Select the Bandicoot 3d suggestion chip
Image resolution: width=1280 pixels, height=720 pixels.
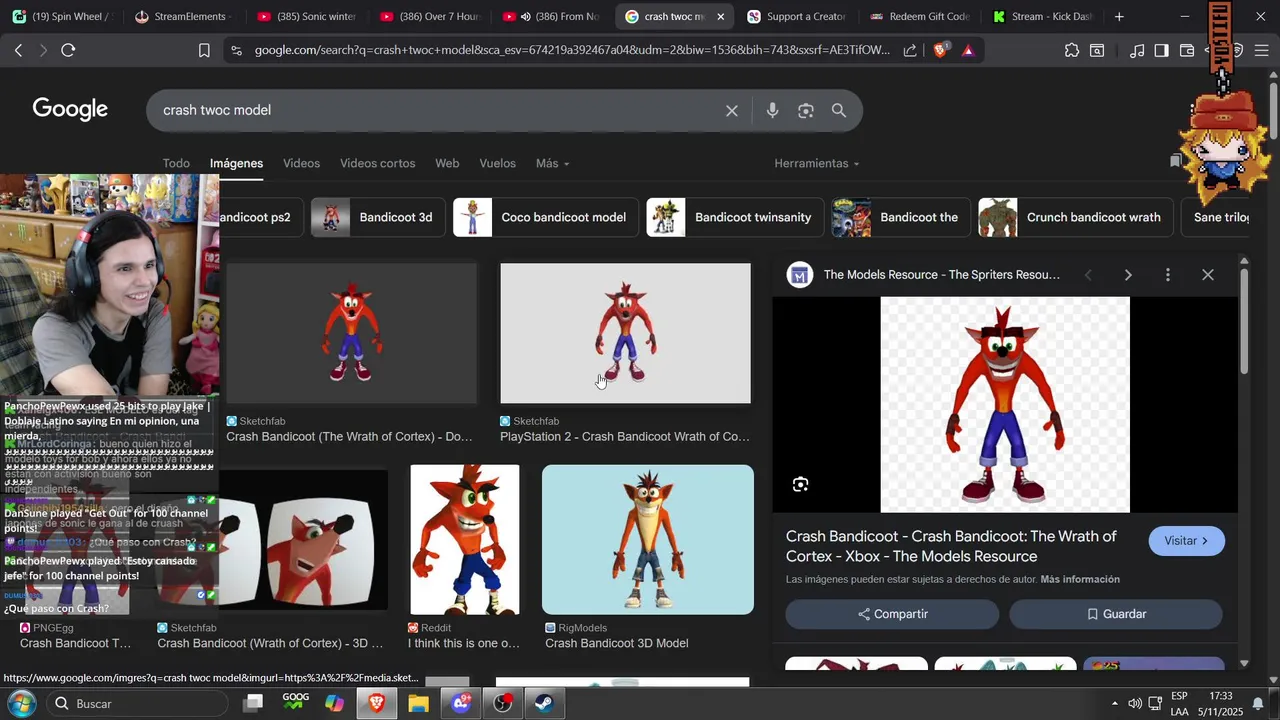[376, 217]
